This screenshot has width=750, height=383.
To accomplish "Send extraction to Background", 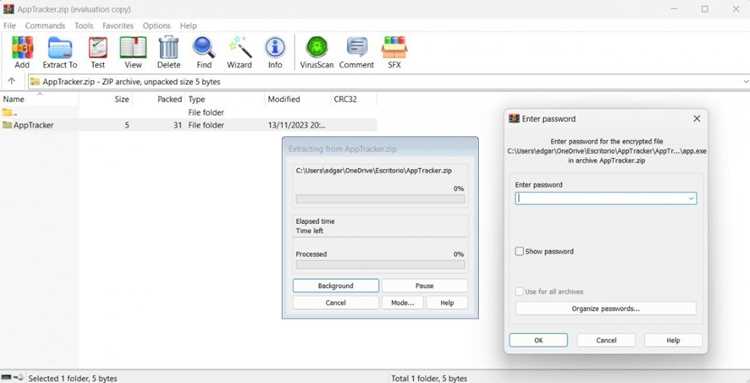I will (336, 286).
